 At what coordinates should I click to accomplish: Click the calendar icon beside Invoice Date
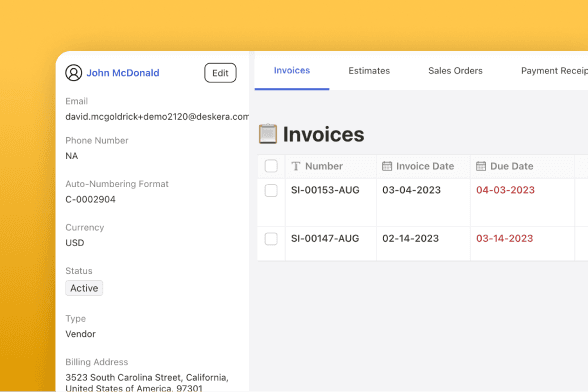(x=387, y=166)
